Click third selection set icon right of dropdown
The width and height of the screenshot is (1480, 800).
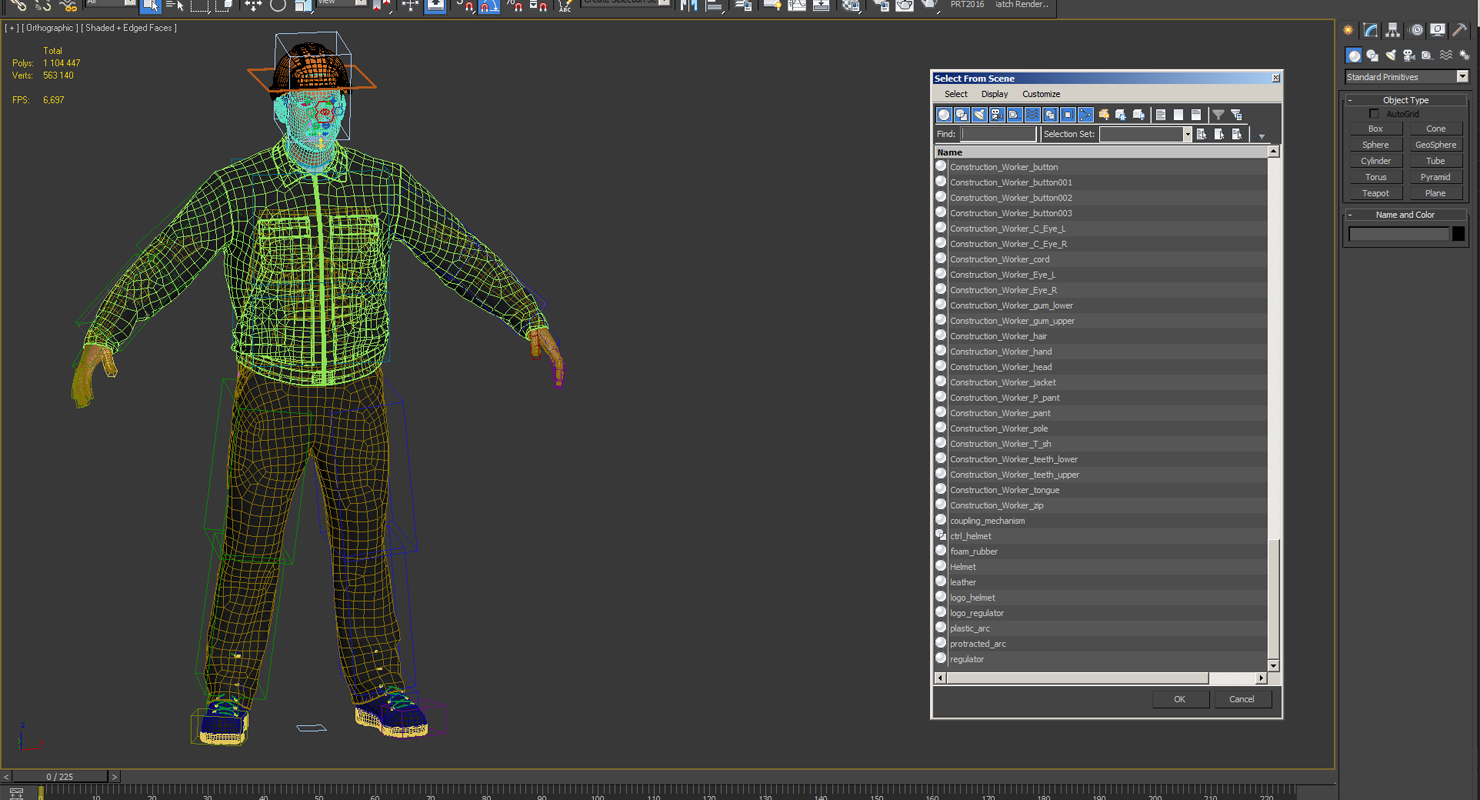point(1237,134)
